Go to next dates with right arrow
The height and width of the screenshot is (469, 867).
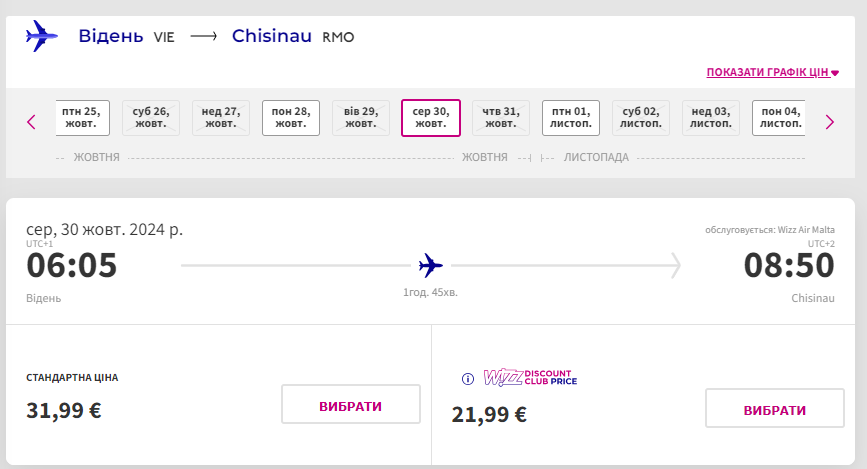click(829, 122)
